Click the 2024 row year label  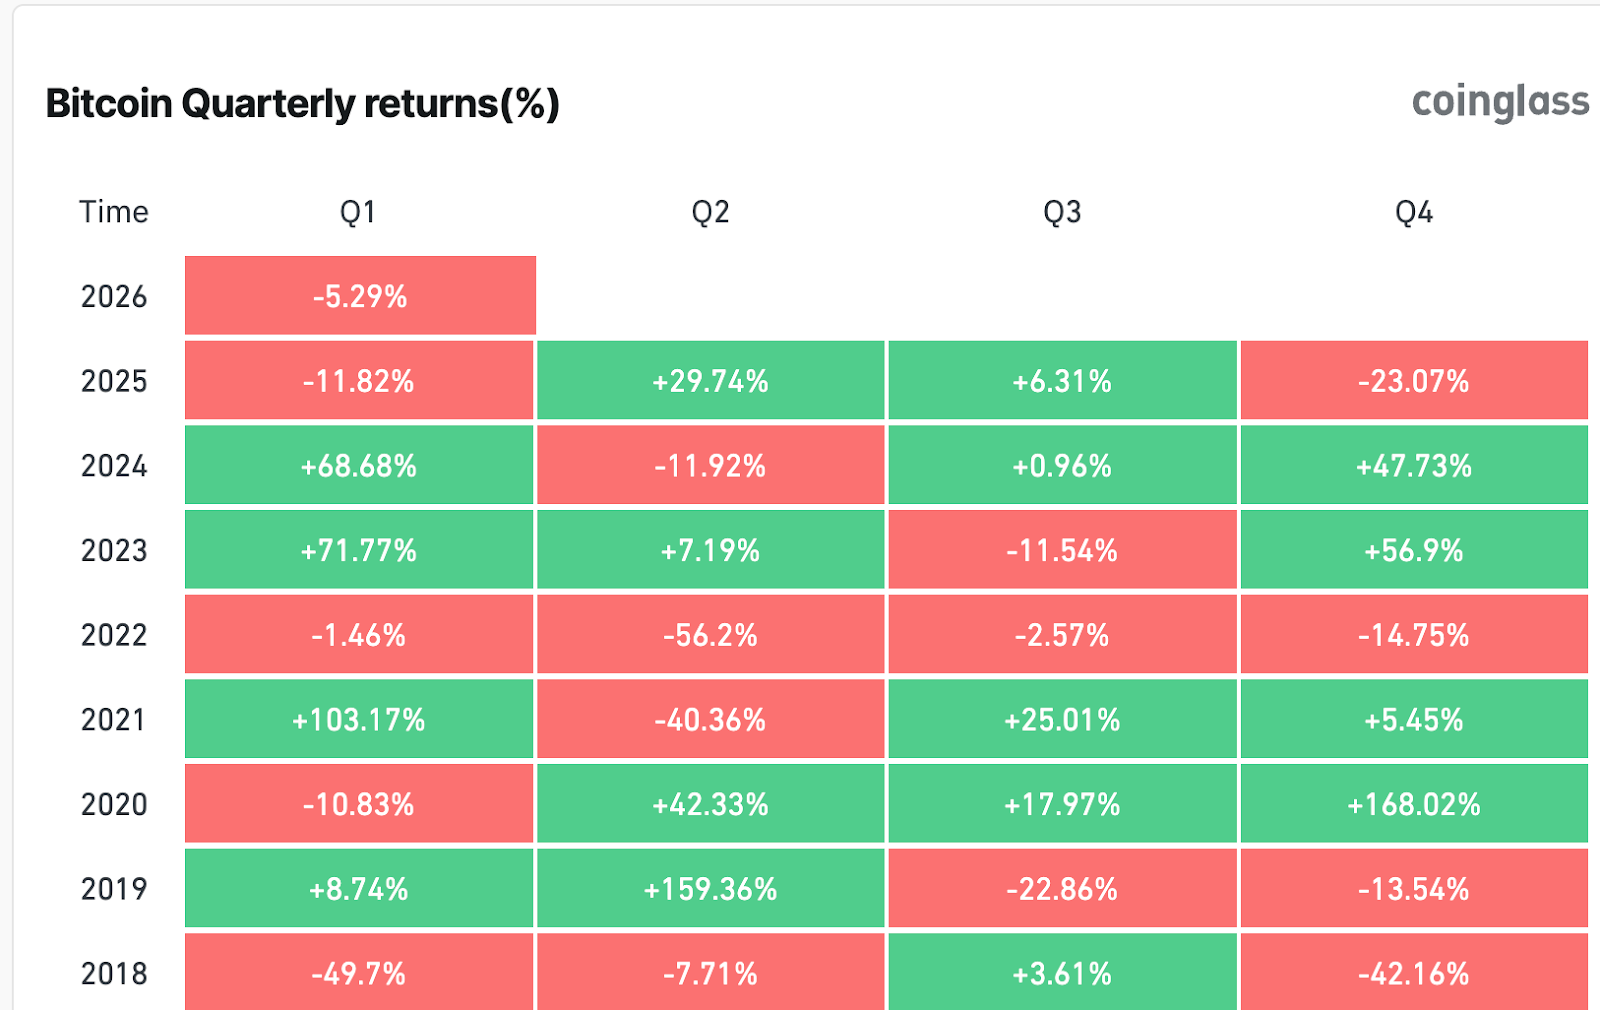pos(114,466)
